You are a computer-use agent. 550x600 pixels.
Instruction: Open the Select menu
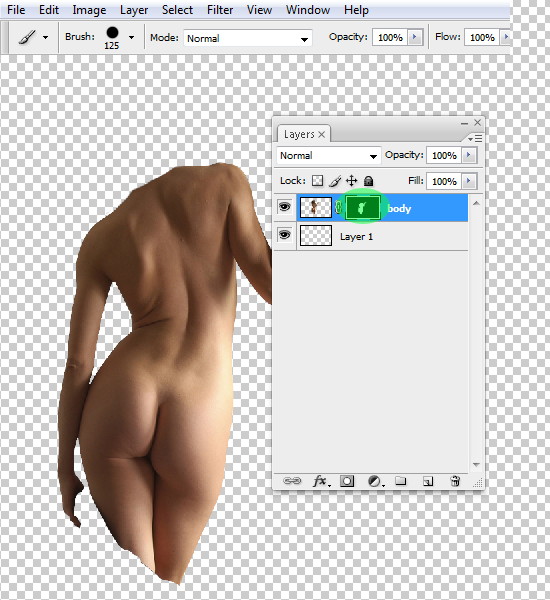[177, 10]
